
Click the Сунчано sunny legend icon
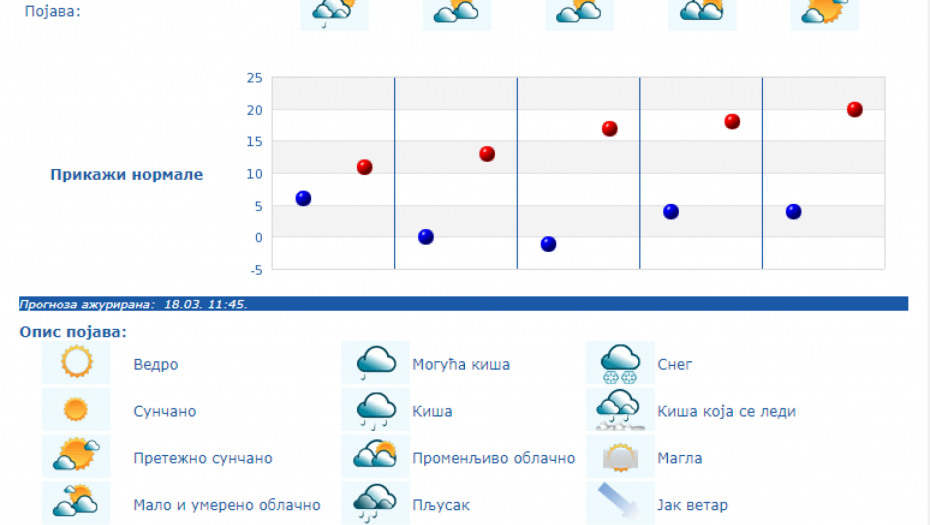76,409
